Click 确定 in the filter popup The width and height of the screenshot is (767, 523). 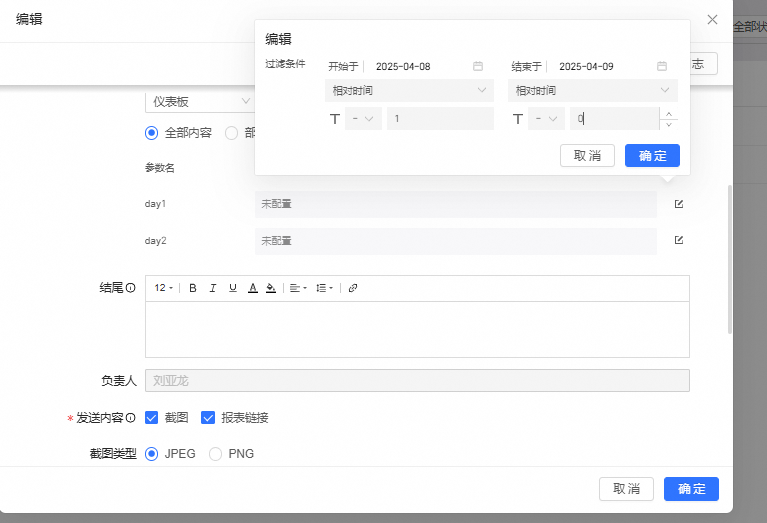[652, 156]
